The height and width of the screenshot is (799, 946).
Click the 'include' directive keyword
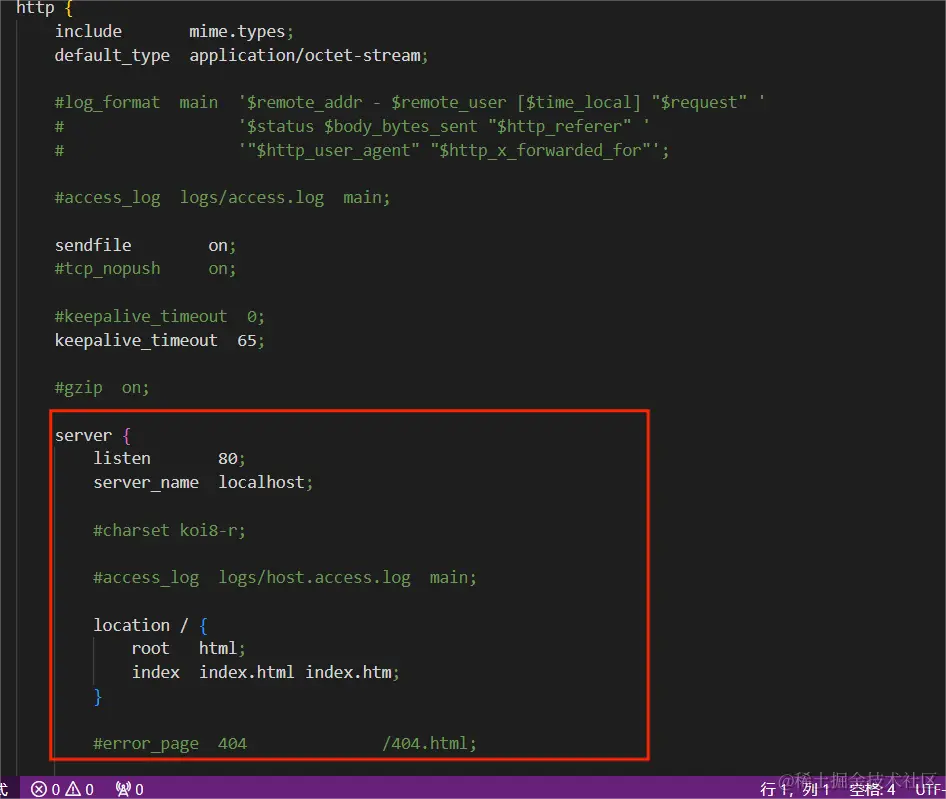point(88,31)
